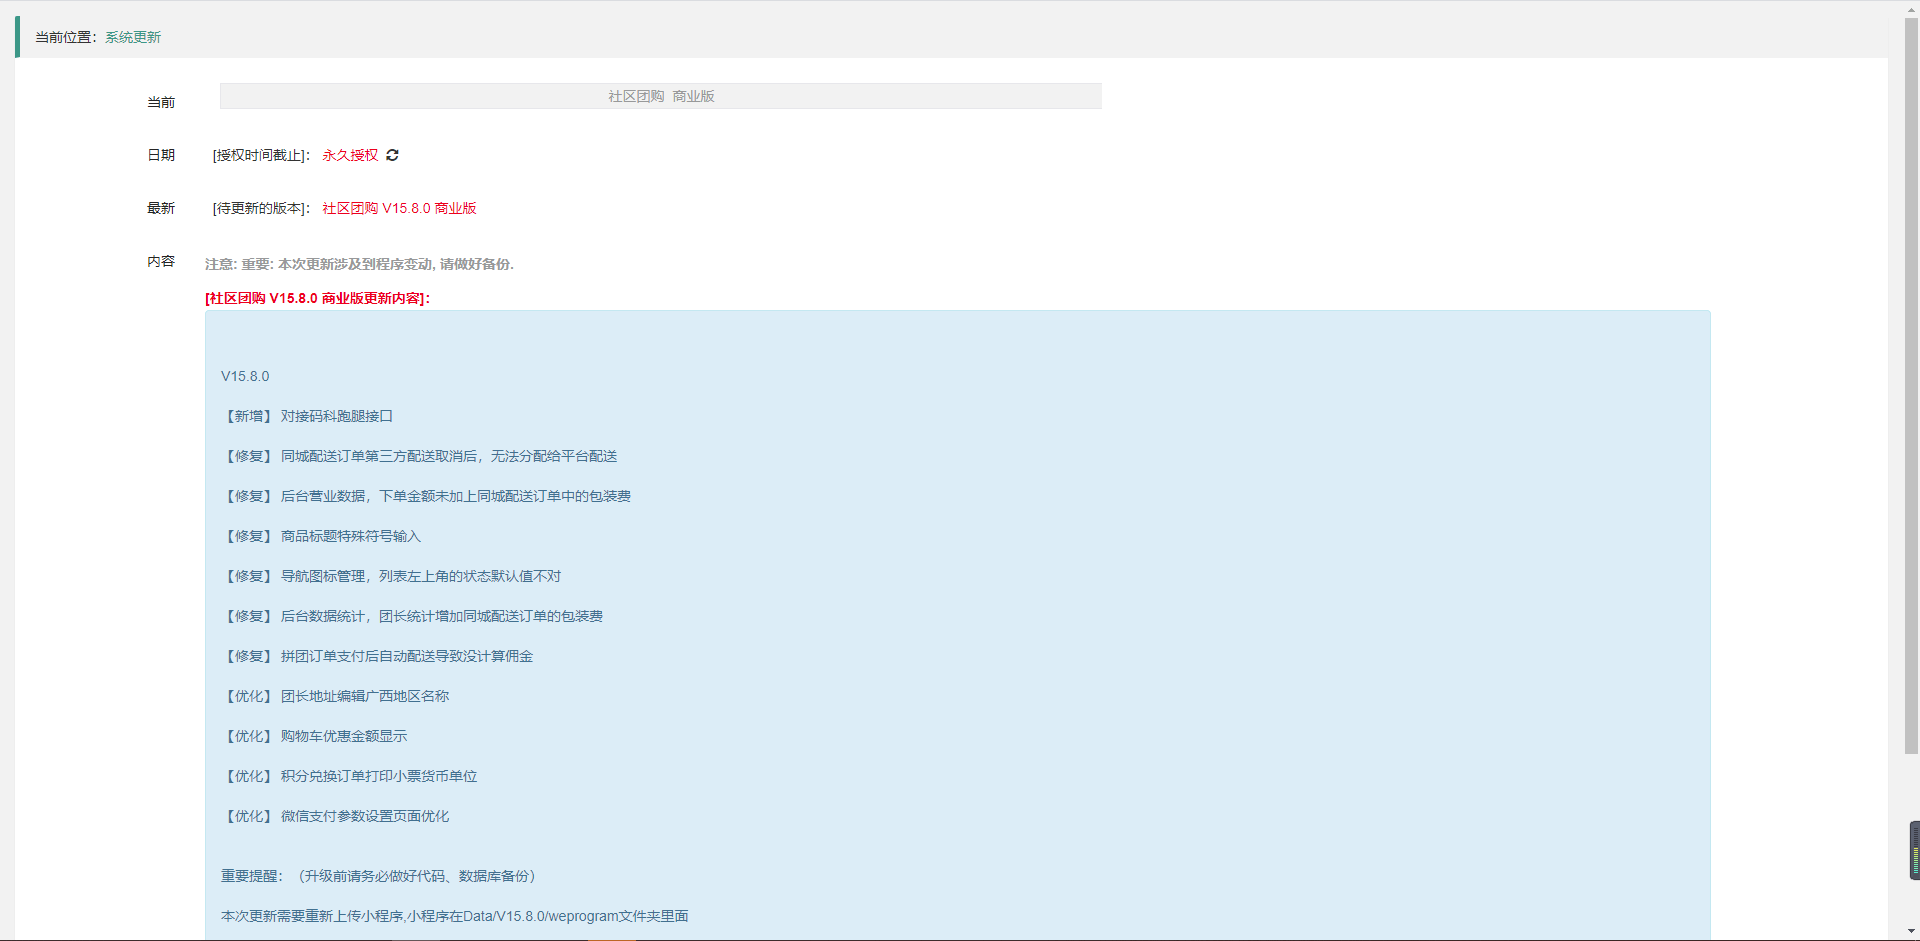Click the 重要提醒 backup reminder text
Image resolution: width=1920 pixels, height=941 pixels.
381,876
